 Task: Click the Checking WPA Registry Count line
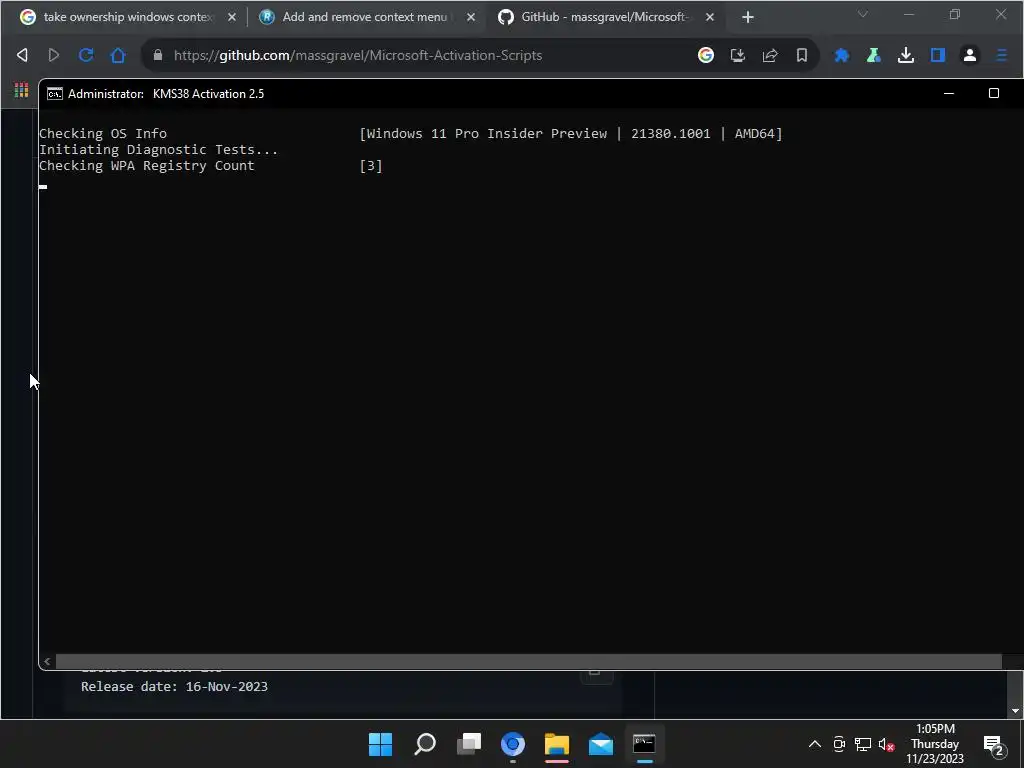(211, 166)
